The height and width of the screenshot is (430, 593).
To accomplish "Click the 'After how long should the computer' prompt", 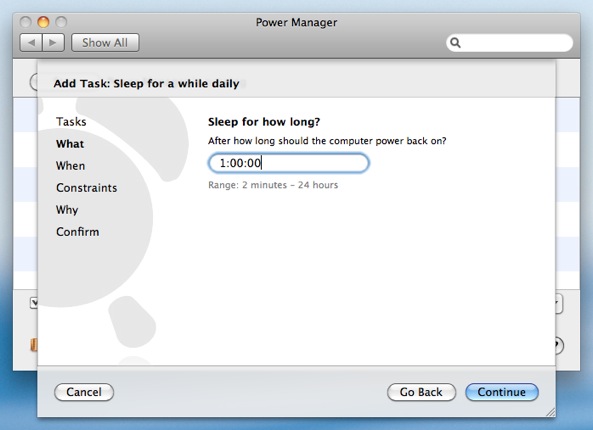I will point(327,141).
